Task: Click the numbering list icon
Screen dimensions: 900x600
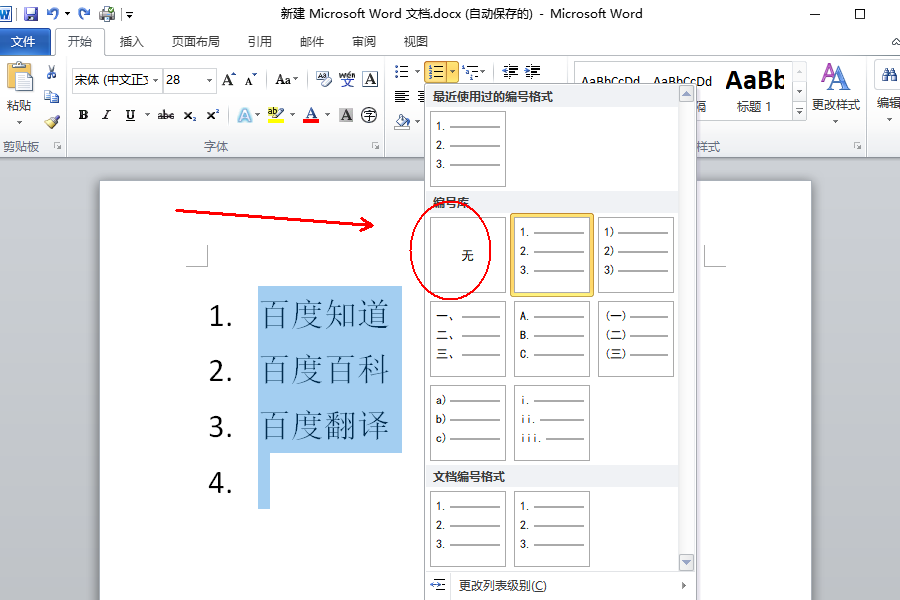Action: tap(436, 72)
